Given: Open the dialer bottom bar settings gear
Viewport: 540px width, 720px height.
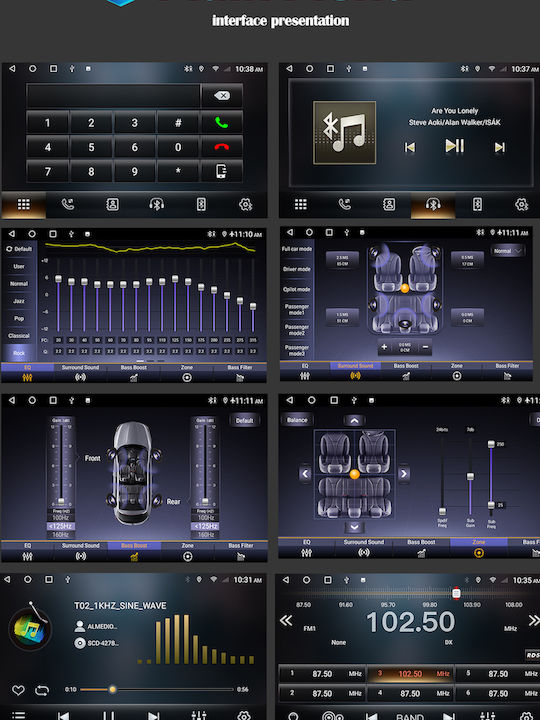Looking at the screenshot, I should coord(246,204).
